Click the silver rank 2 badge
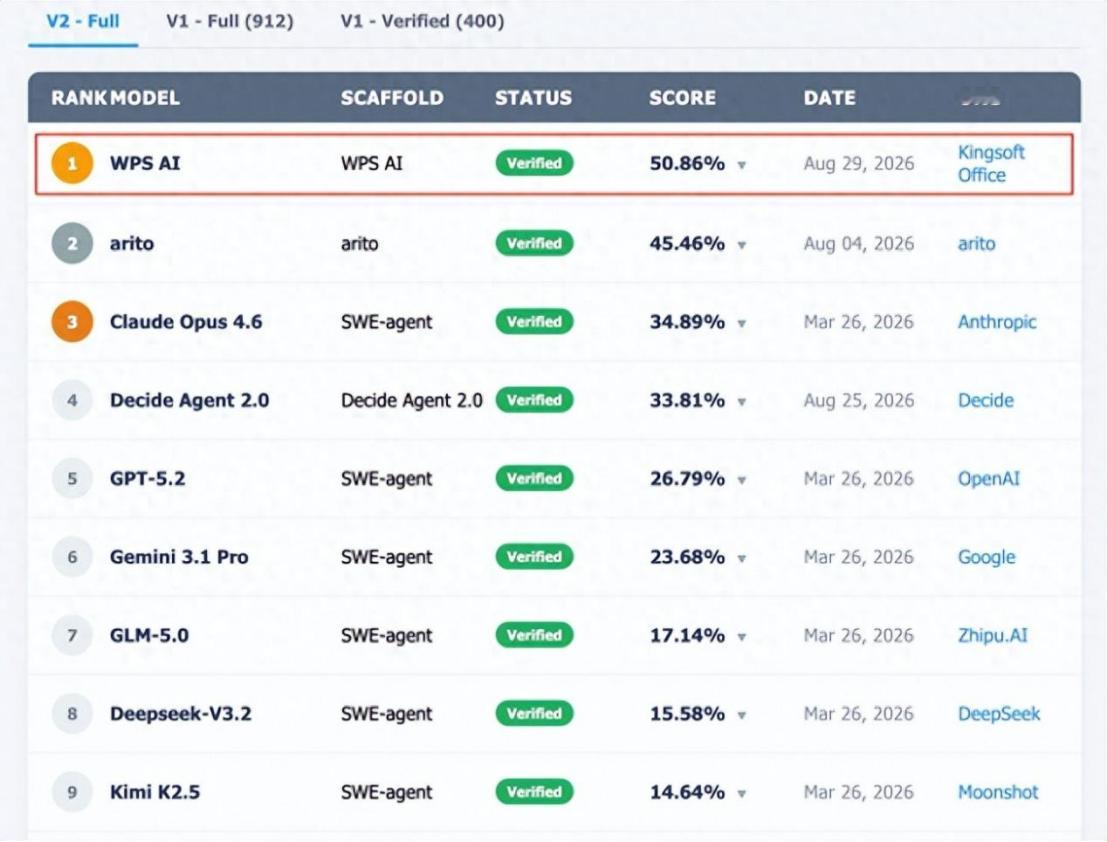 72,243
